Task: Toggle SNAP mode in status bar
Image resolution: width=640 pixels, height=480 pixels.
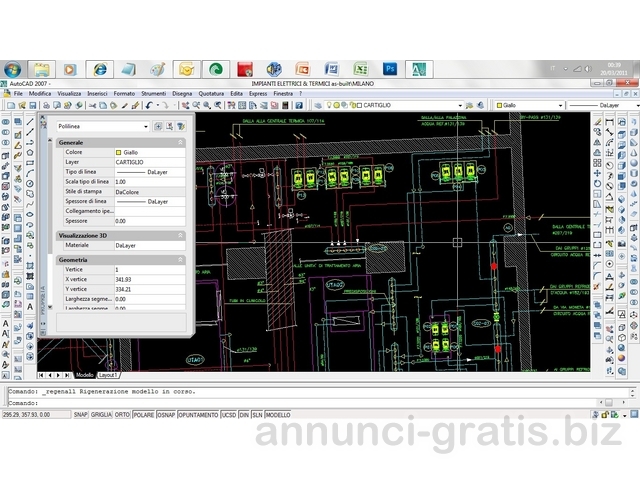Action: [80, 415]
